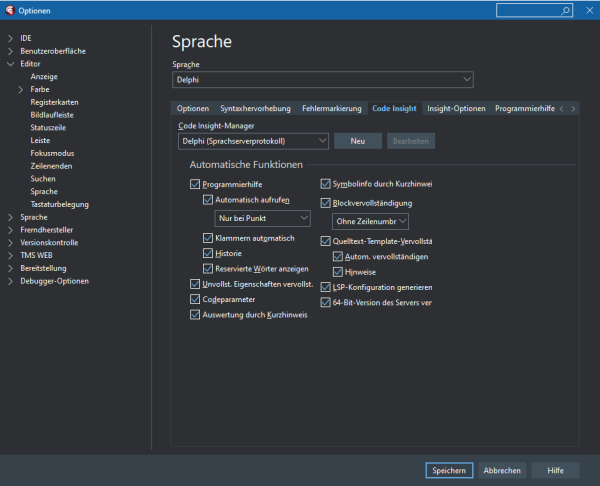The image size is (600, 486).
Task: Select Tastaturbelegung in the Editor tree
Action: [x=59, y=204]
